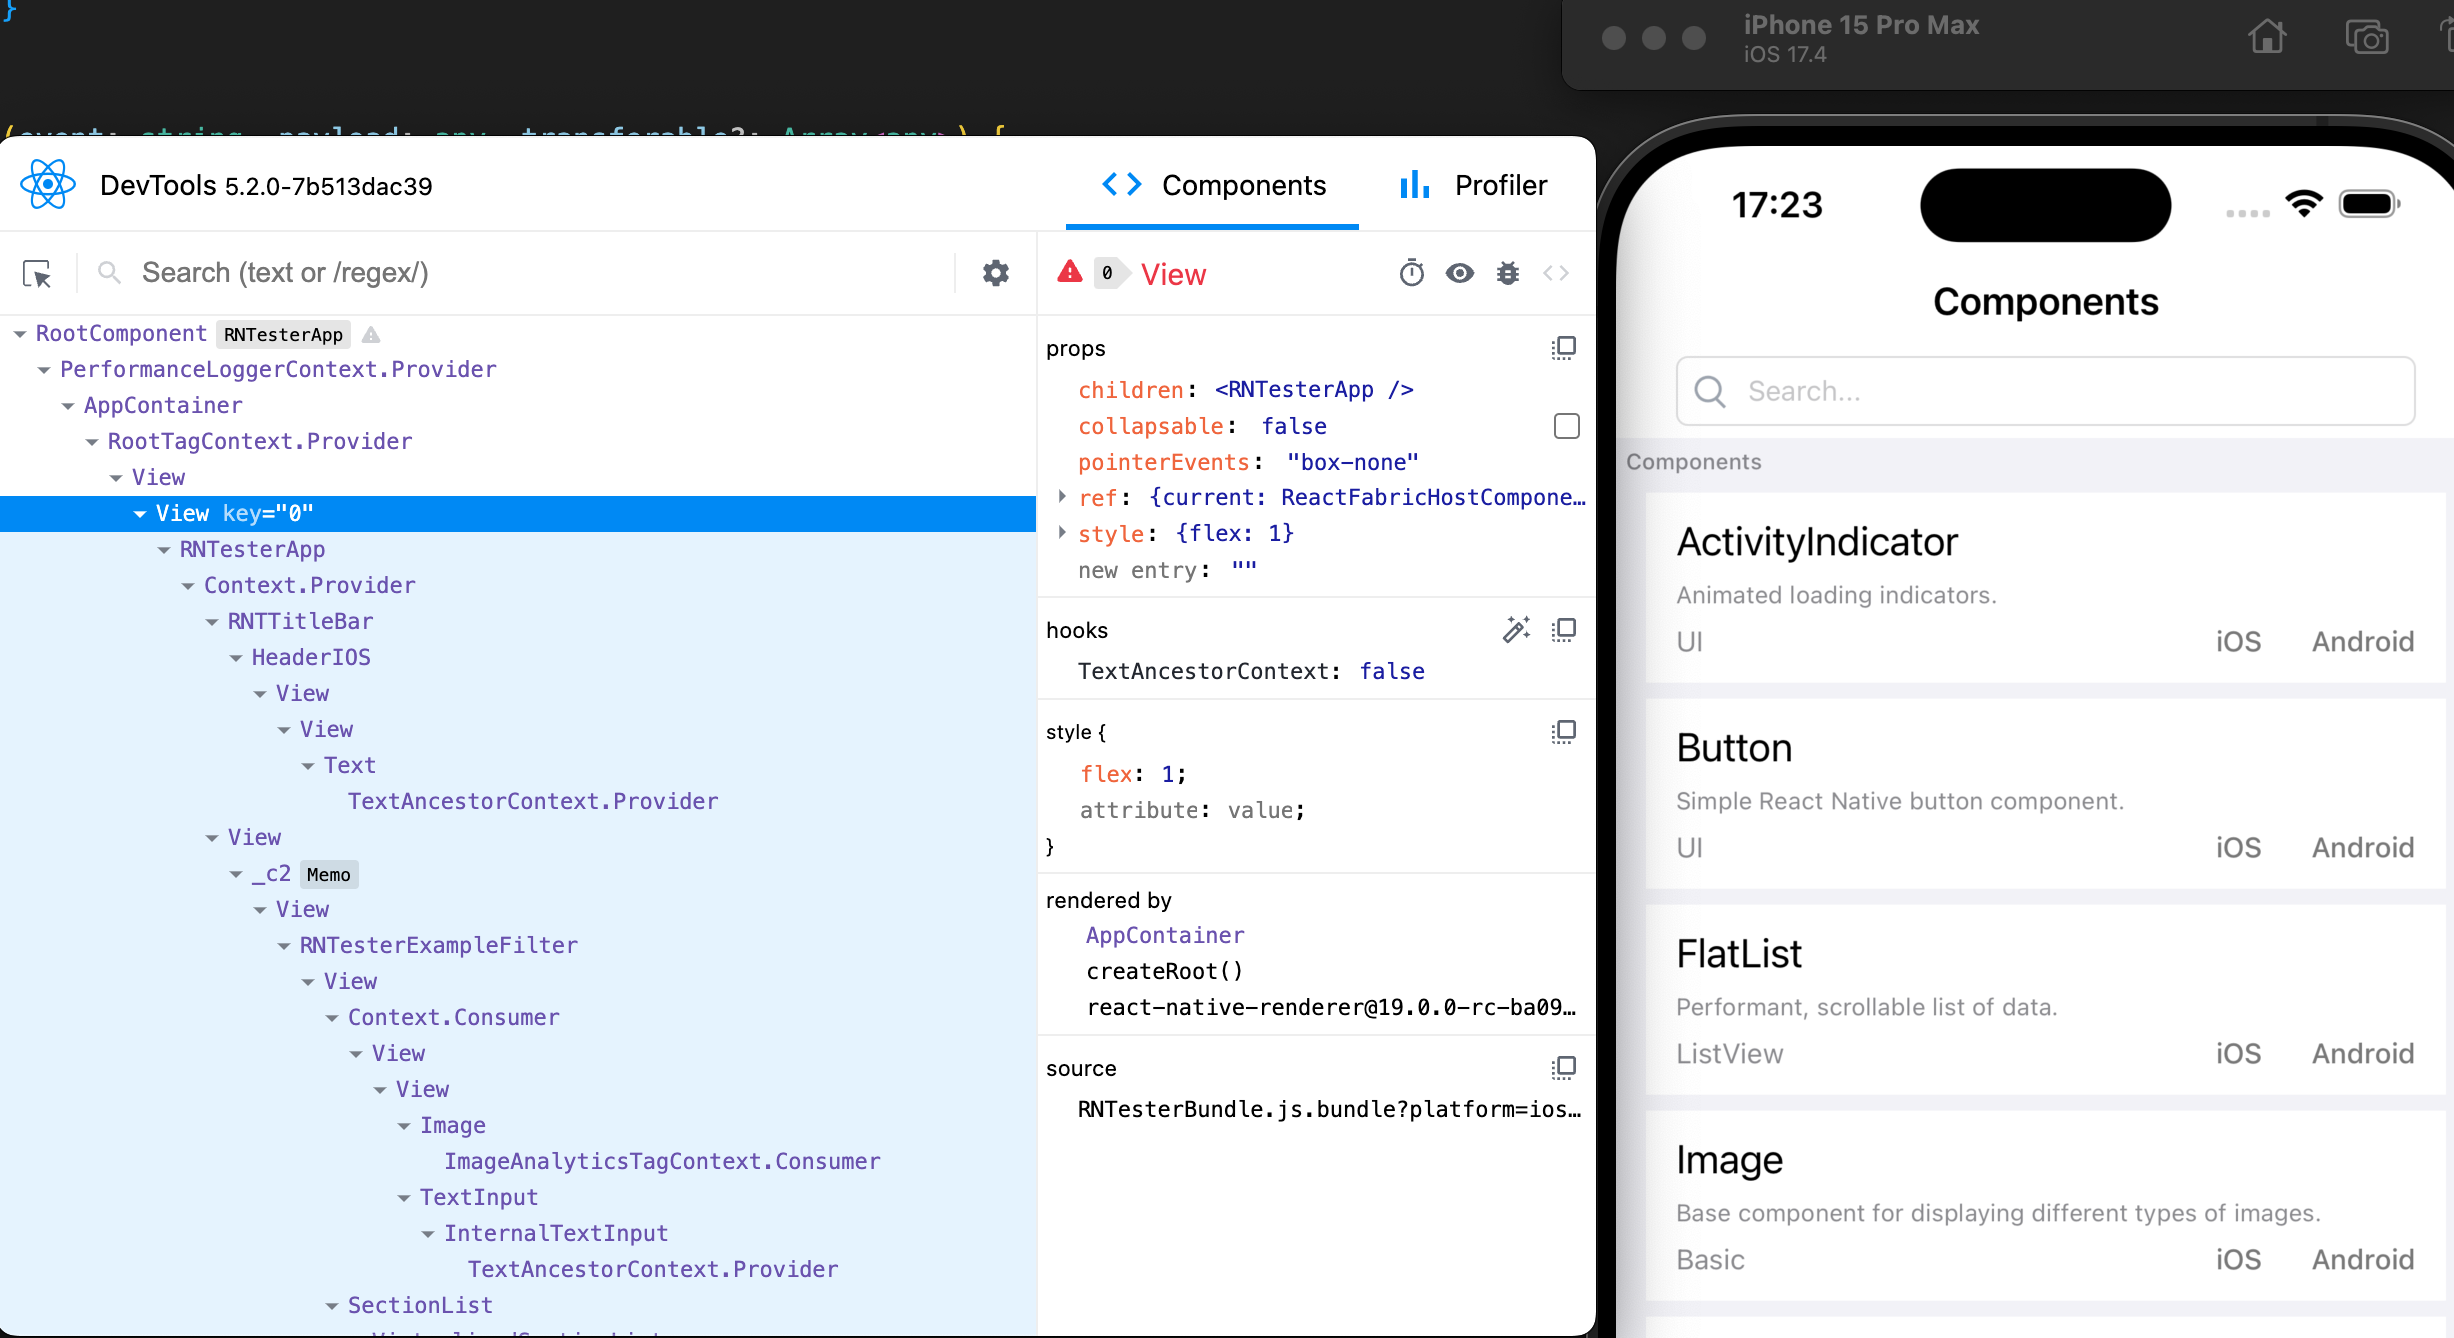2454x1338 pixels.
Task: Open the FlatList example card
Action: tap(2045, 1000)
